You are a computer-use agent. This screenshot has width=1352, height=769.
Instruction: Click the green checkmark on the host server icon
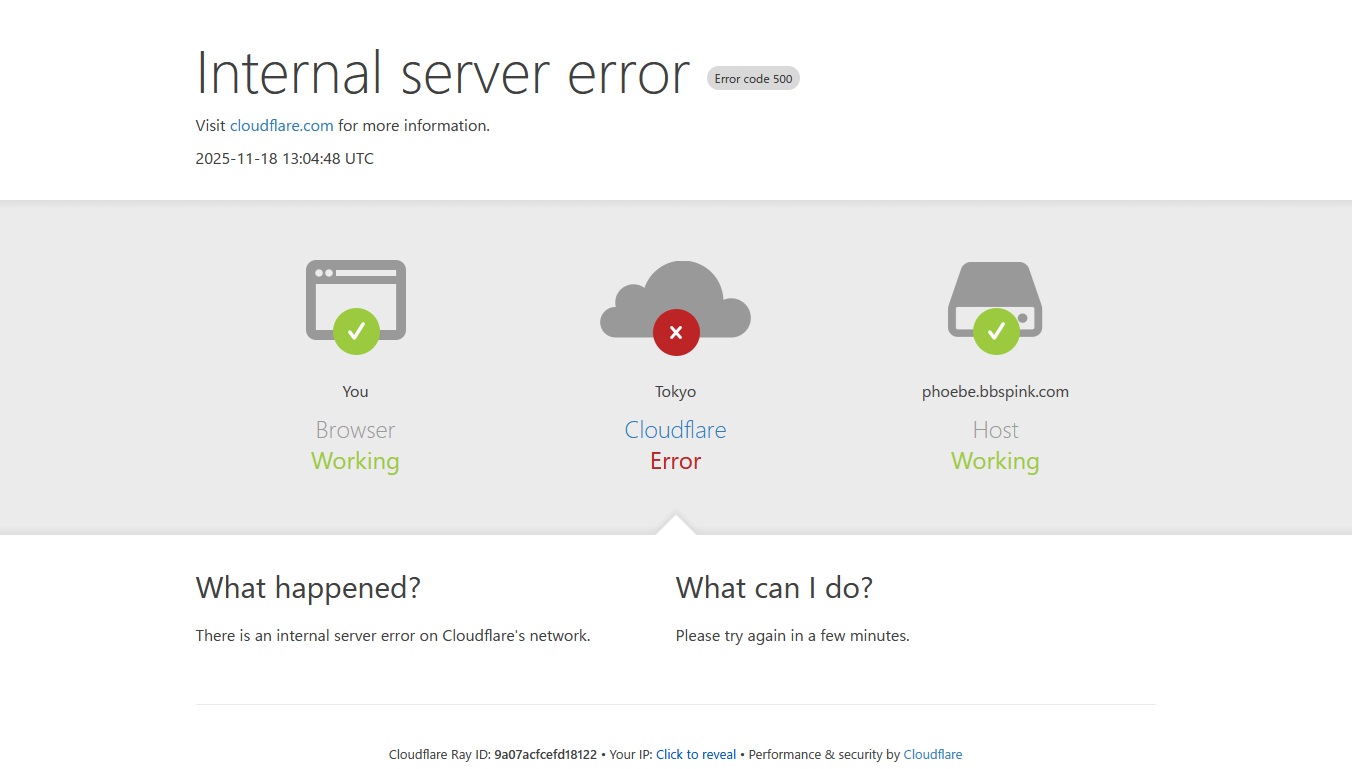pyautogui.click(x=996, y=331)
